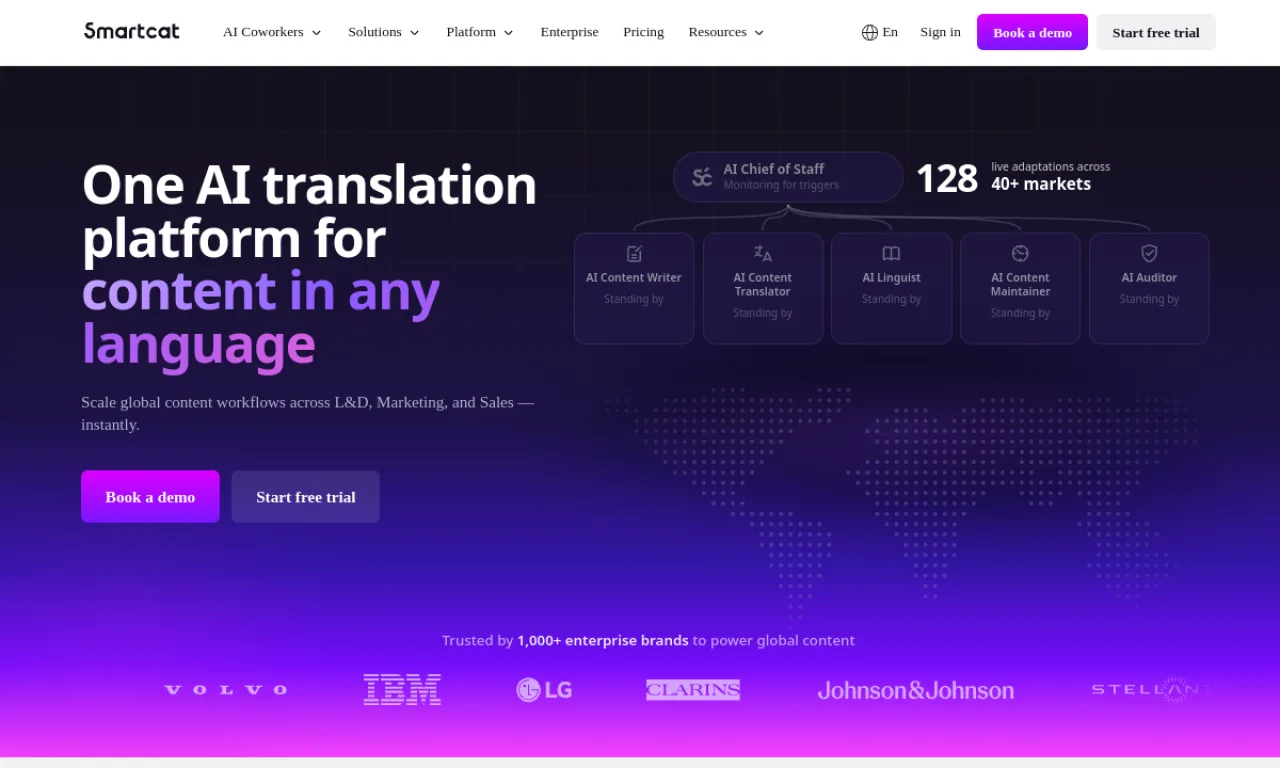Click the AI Content Maintainer card label
1280x768 pixels.
[x=1020, y=285]
